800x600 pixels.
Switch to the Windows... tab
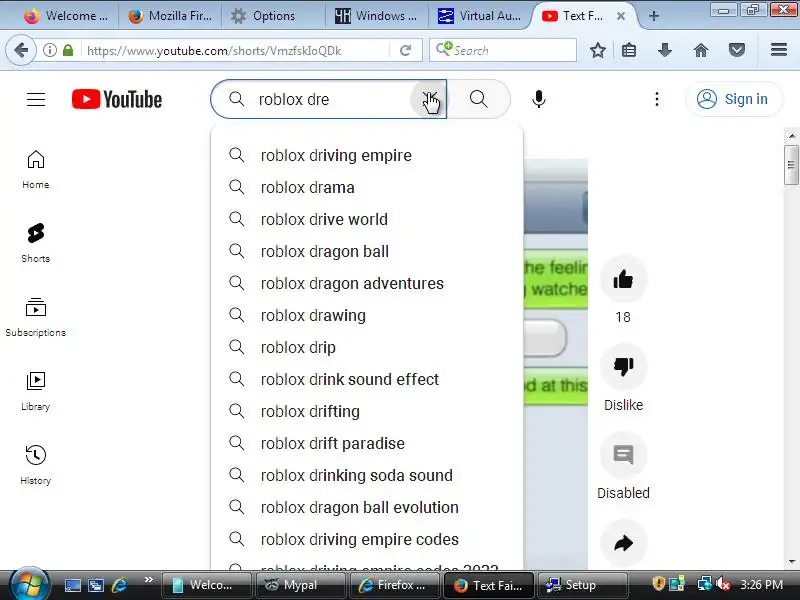(377, 16)
